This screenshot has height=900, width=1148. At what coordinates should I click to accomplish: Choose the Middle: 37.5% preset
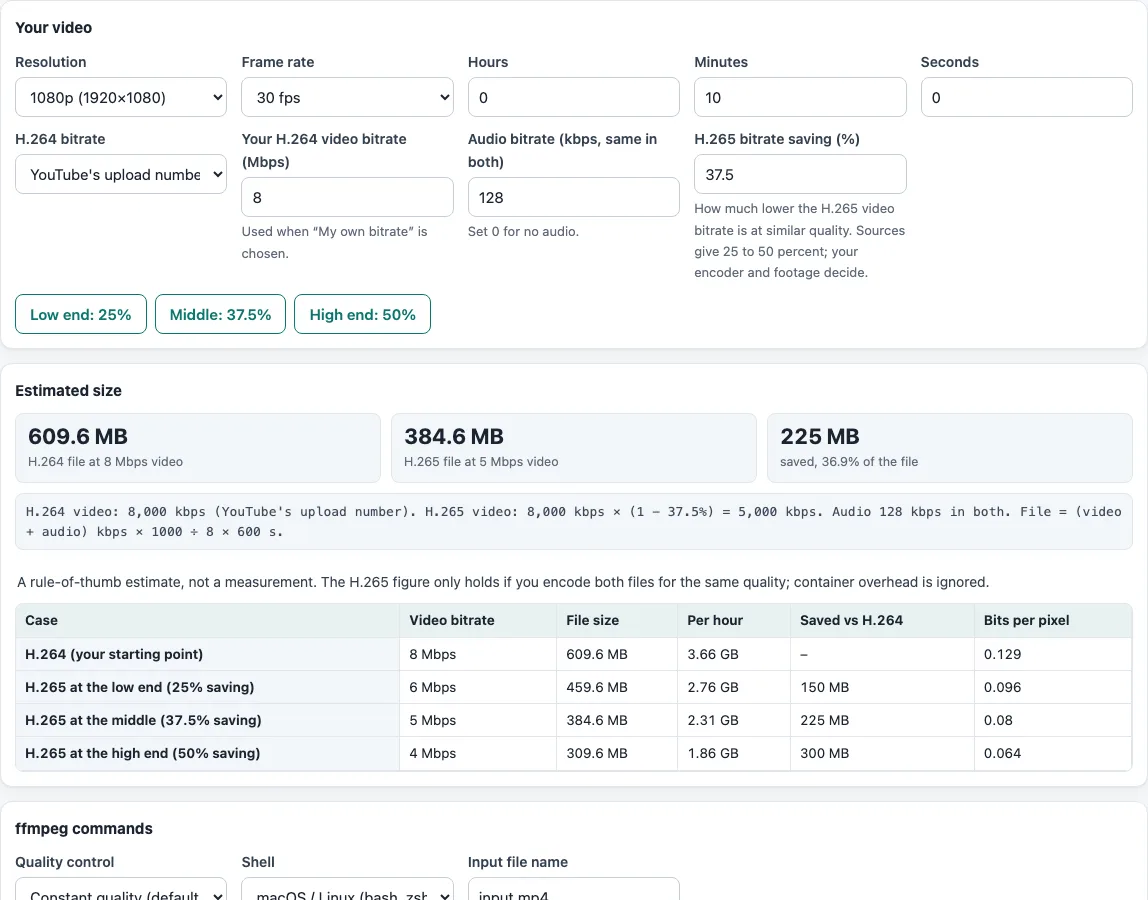[220, 314]
